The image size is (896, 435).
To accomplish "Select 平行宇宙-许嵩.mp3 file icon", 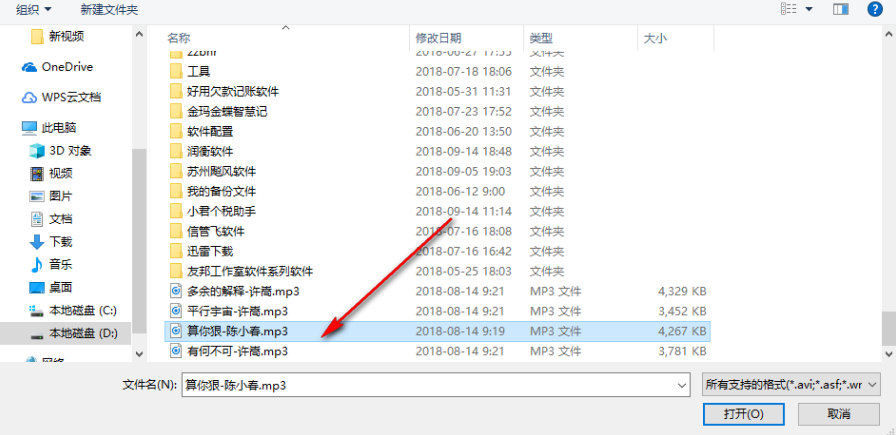I will click(176, 311).
